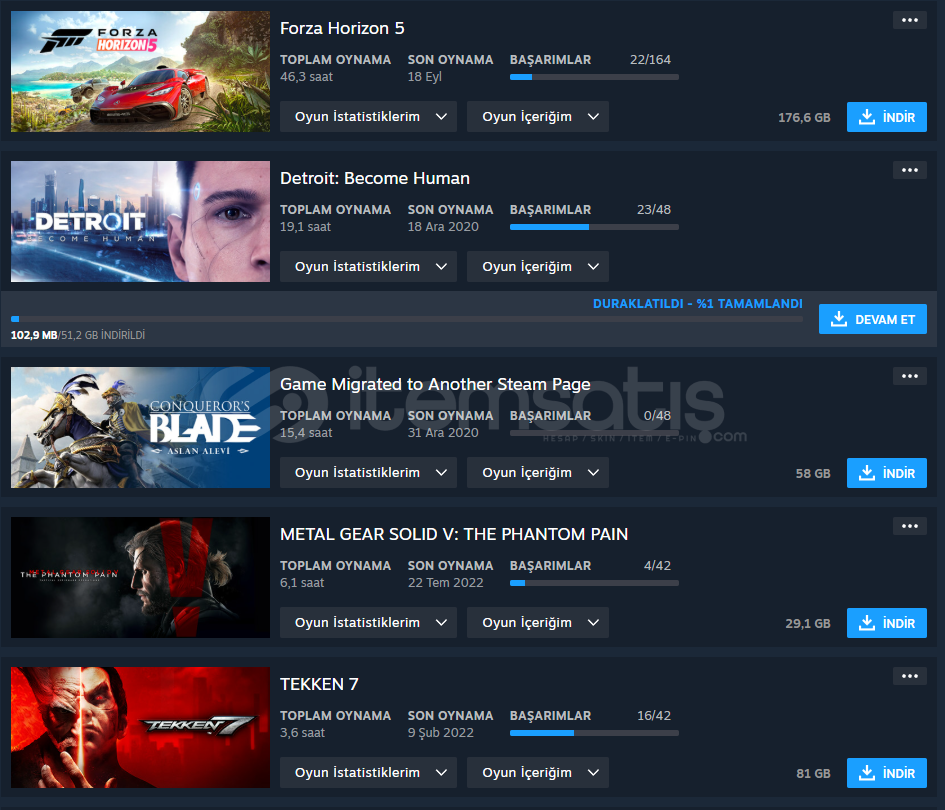Open Forza Horizon 5 three-dot options menu

[909, 20]
